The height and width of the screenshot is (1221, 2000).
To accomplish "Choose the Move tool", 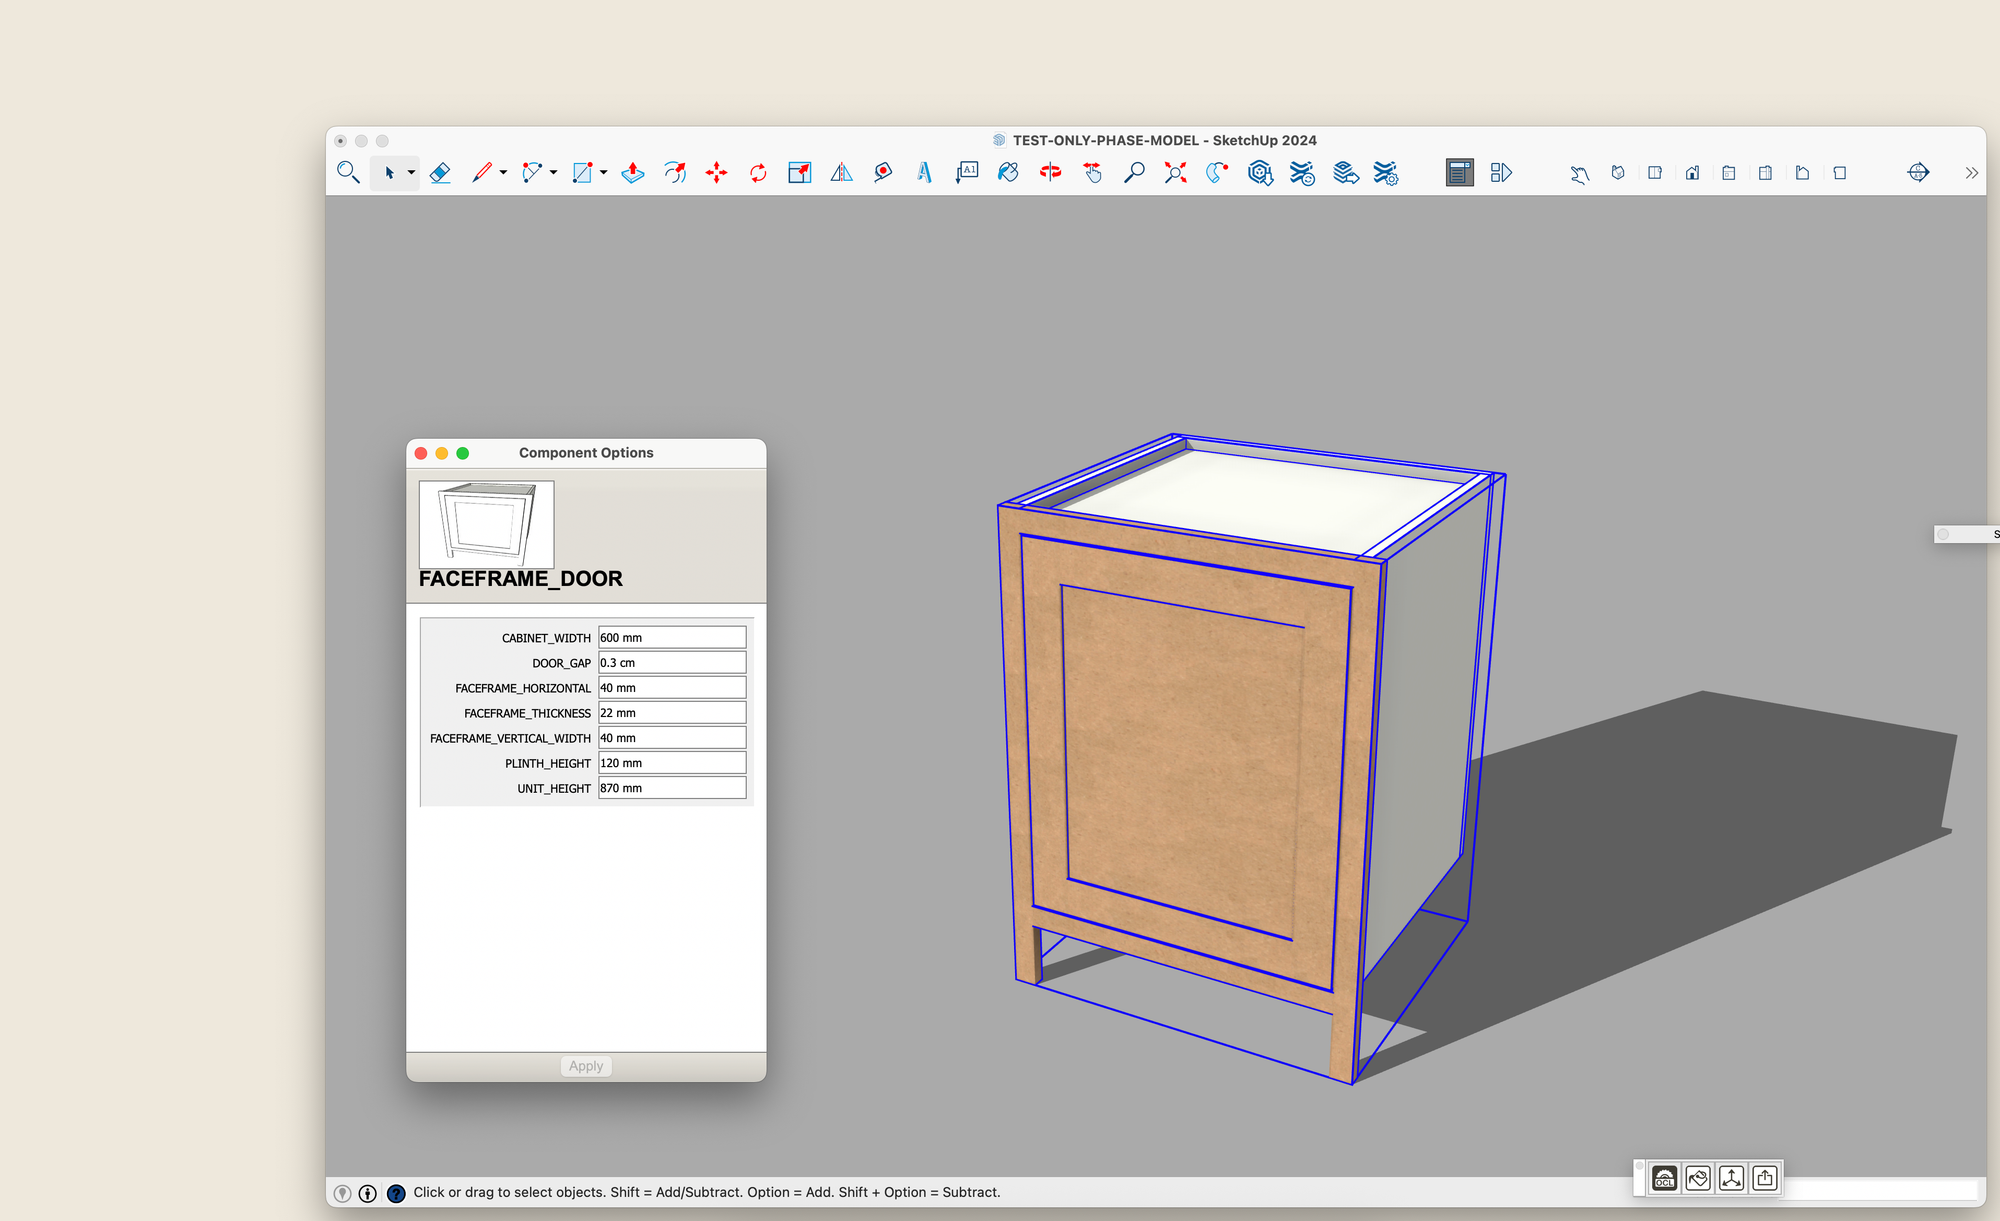I will pyautogui.click(x=716, y=173).
